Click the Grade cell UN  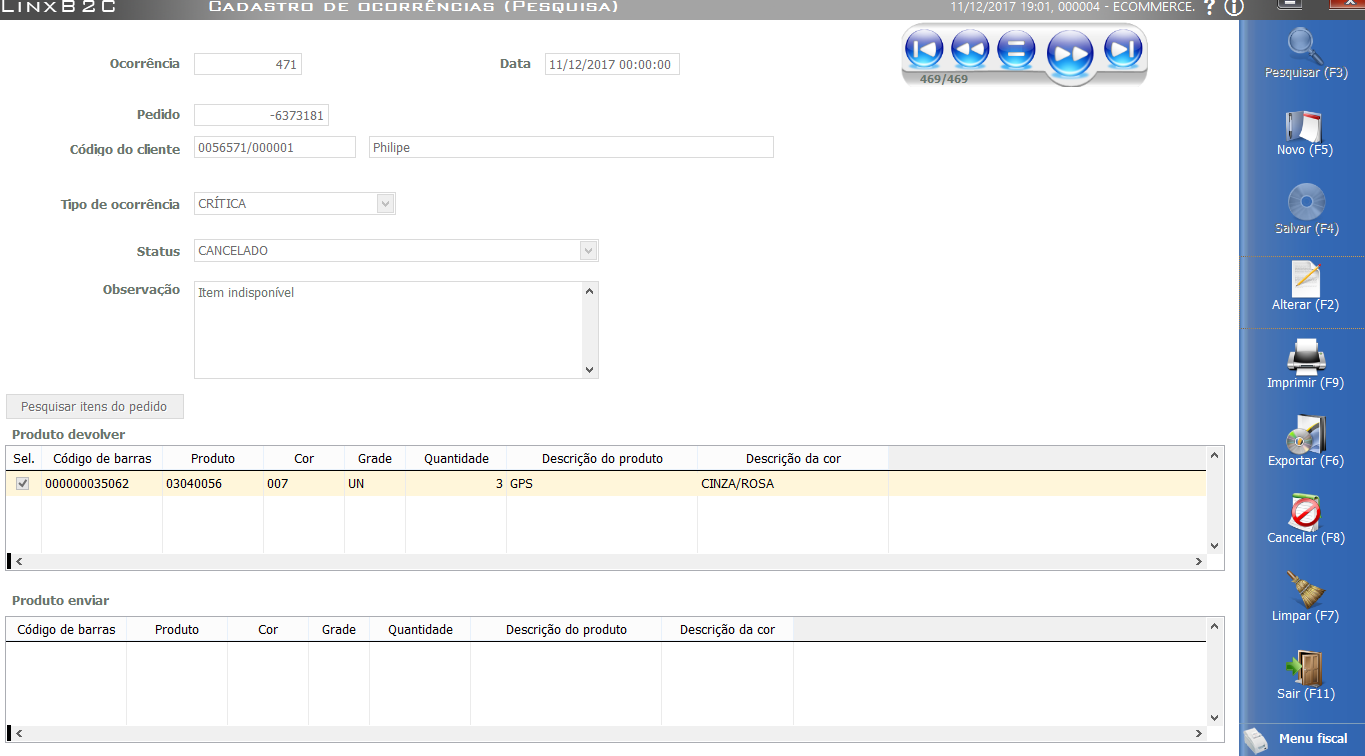pos(375,484)
